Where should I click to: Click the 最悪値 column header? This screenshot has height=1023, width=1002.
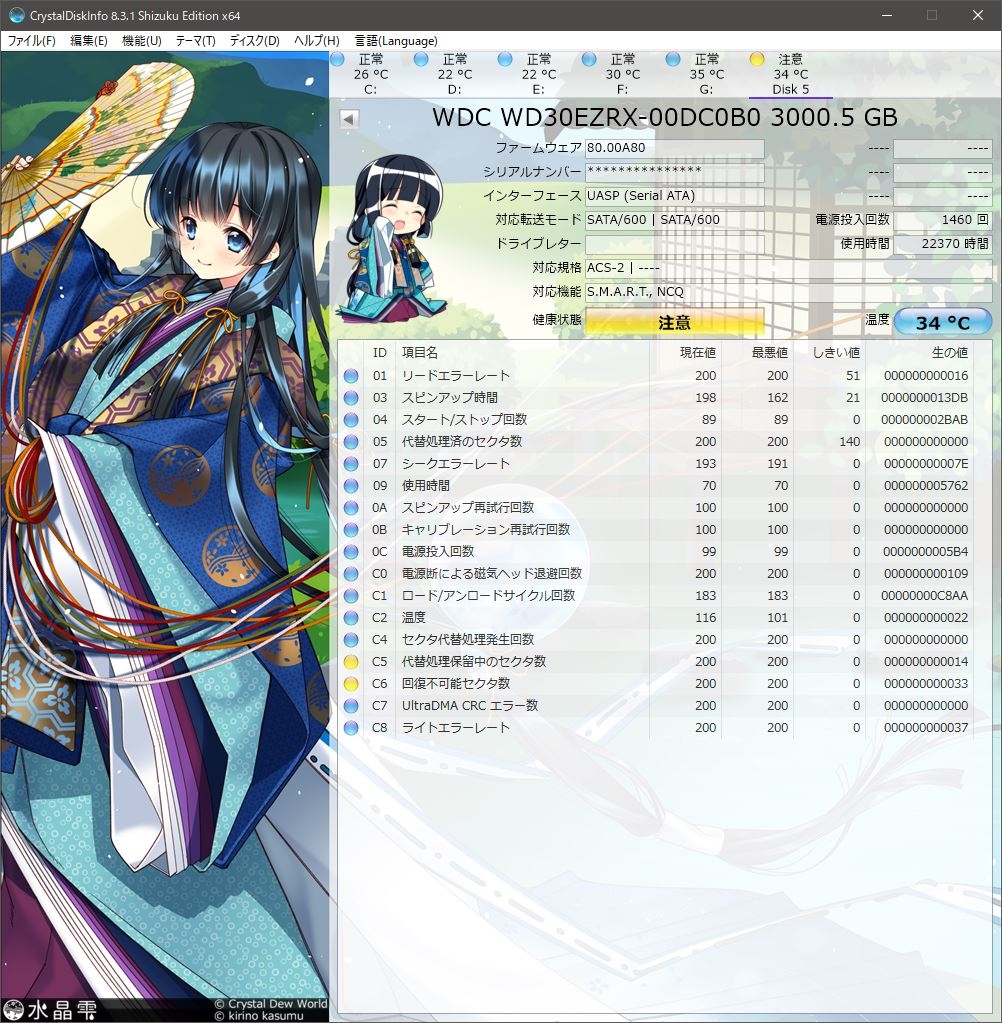tap(769, 353)
